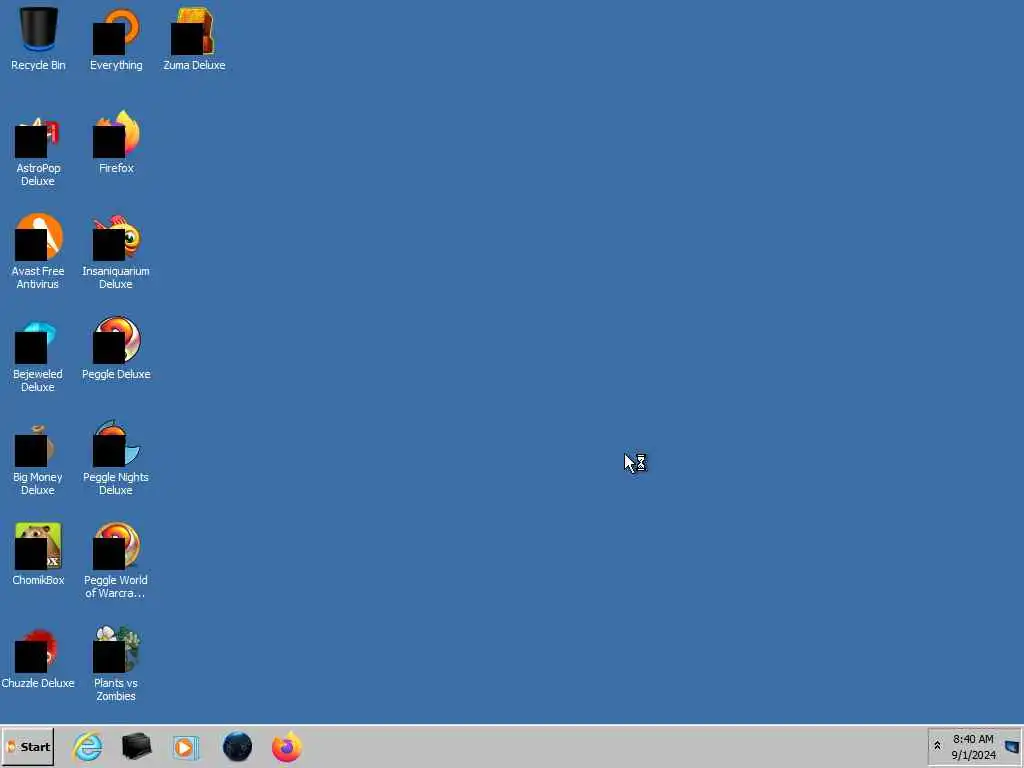The image size is (1024, 768).
Task: Launch Firefox from the taskbar
Action: (287, 746)
